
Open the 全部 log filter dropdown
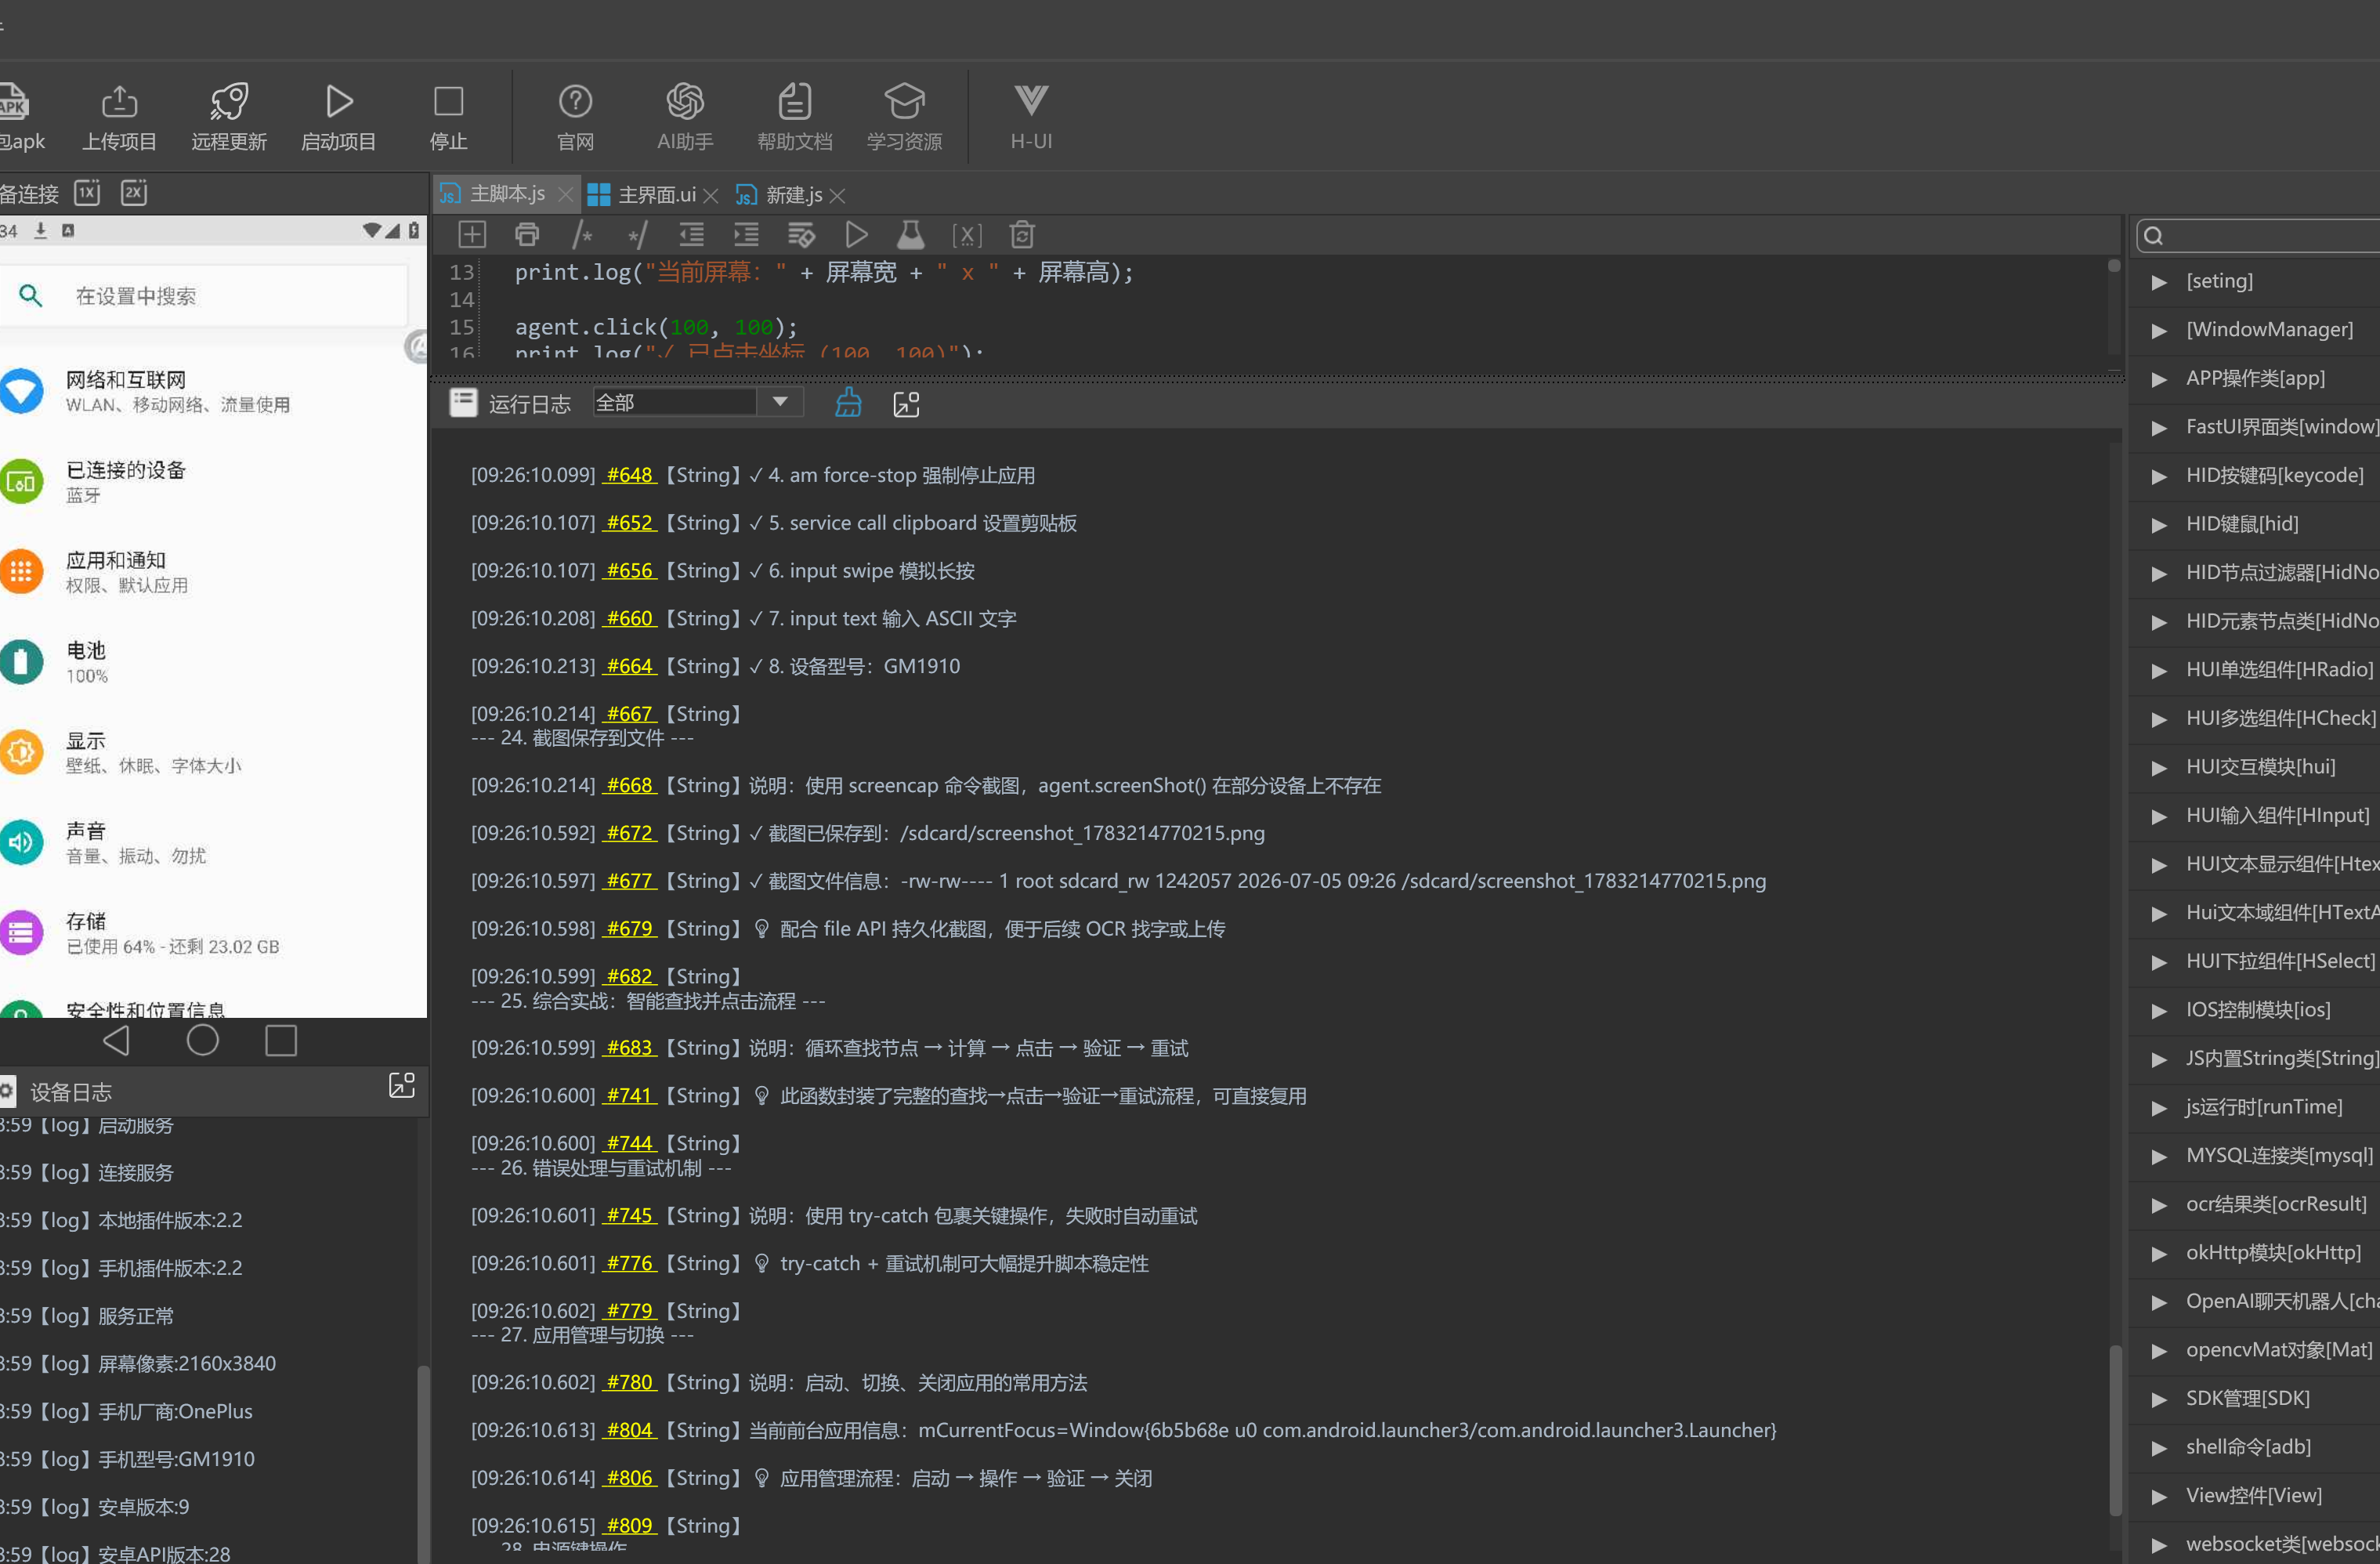[x=698, y=402]
